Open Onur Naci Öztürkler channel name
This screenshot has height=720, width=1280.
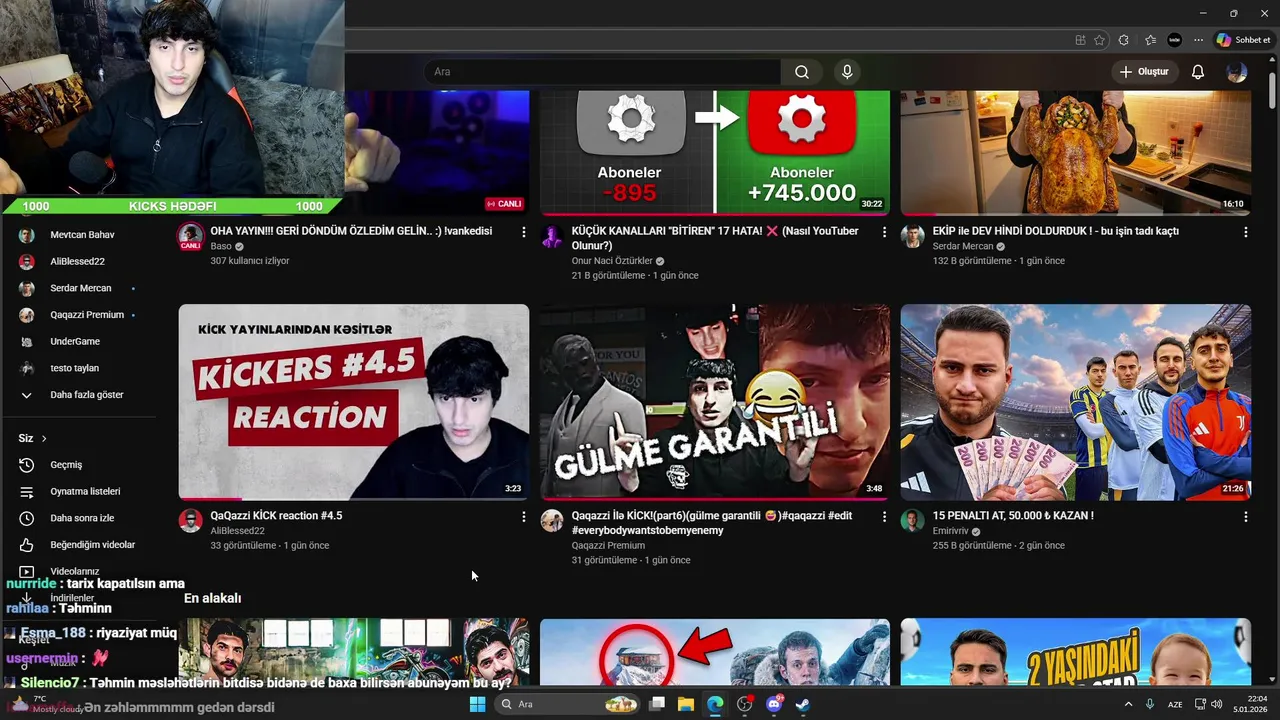(612, 261)
